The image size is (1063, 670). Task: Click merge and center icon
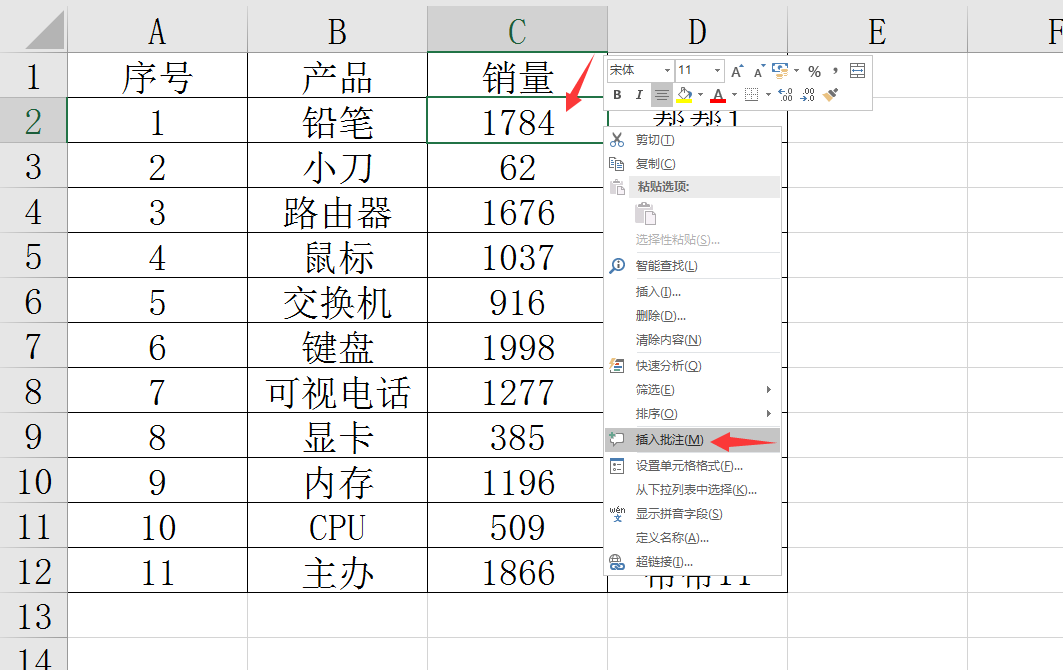(858, 71)
